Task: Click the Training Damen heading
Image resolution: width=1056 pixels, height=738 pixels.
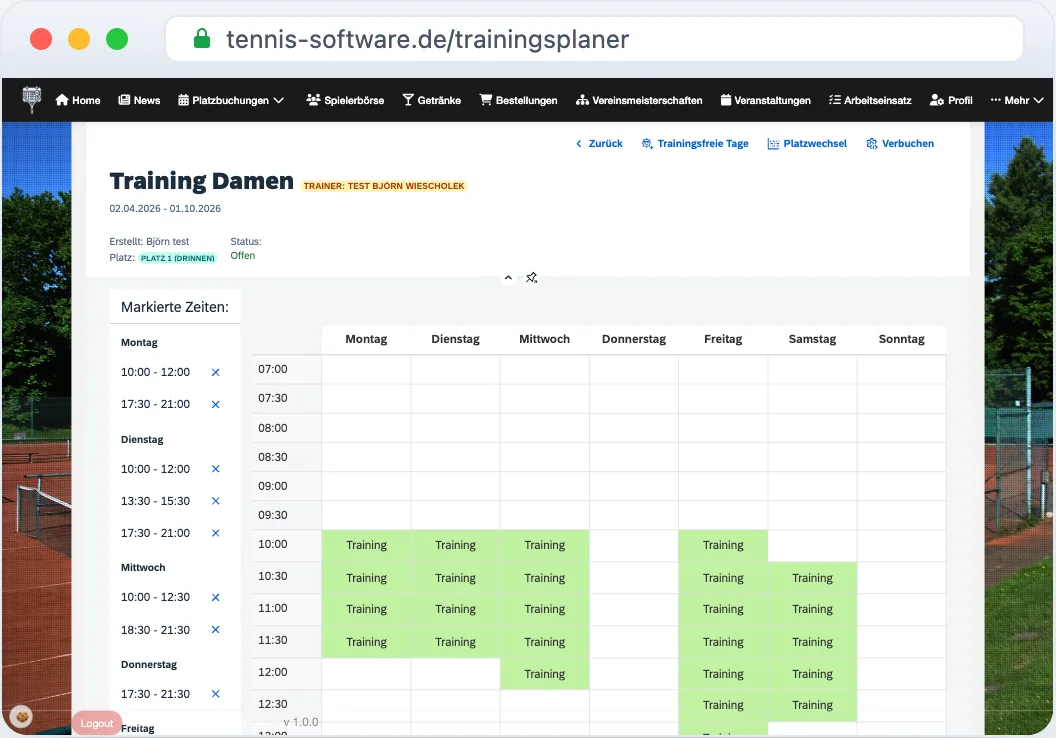Action: click(x=201, y=180)
